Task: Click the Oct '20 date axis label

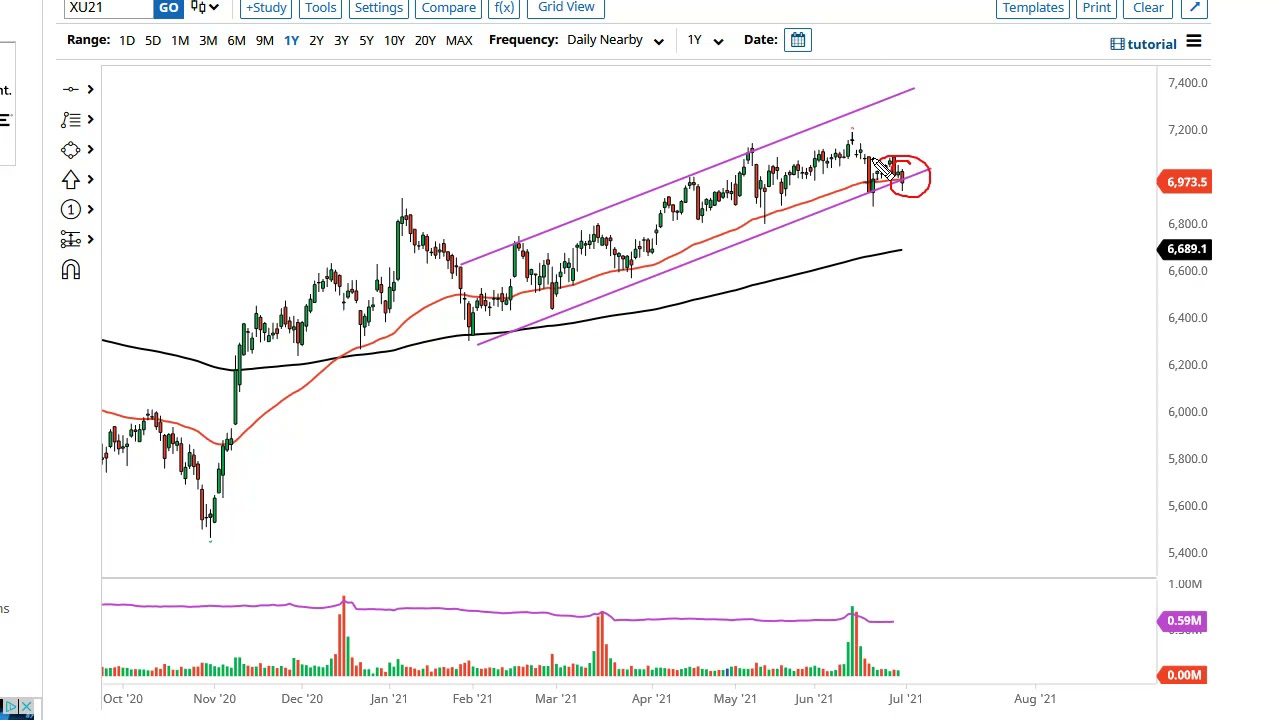Action: coord(123,699)
